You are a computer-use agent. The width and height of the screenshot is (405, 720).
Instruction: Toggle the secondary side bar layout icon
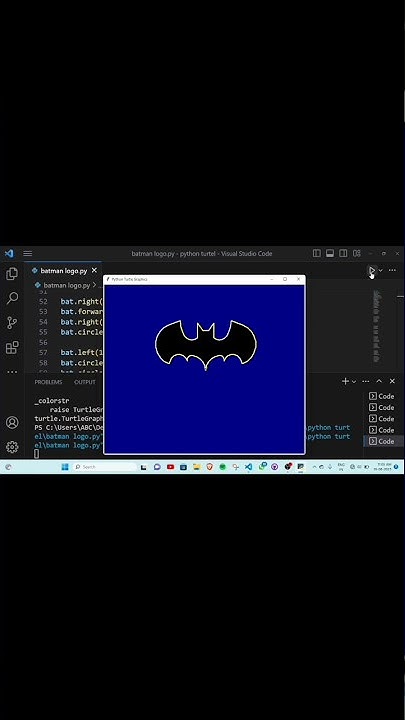[x=343, y=253]
